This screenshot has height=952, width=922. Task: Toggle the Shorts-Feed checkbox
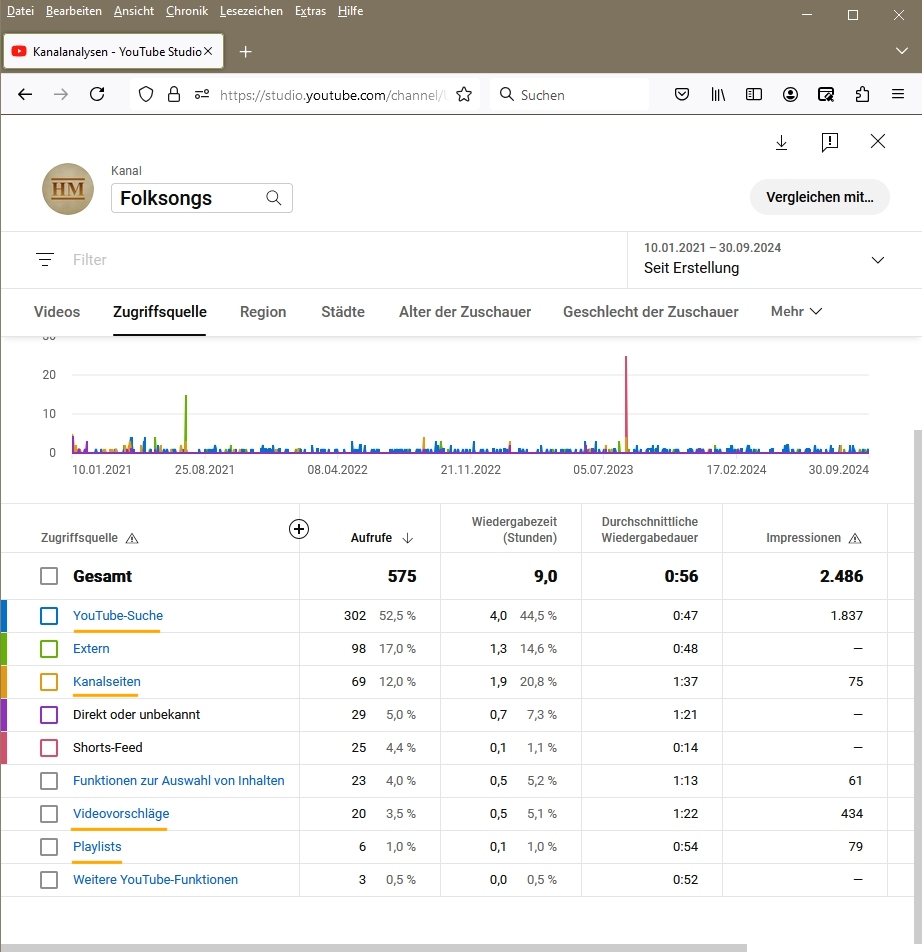click(49, 747)
